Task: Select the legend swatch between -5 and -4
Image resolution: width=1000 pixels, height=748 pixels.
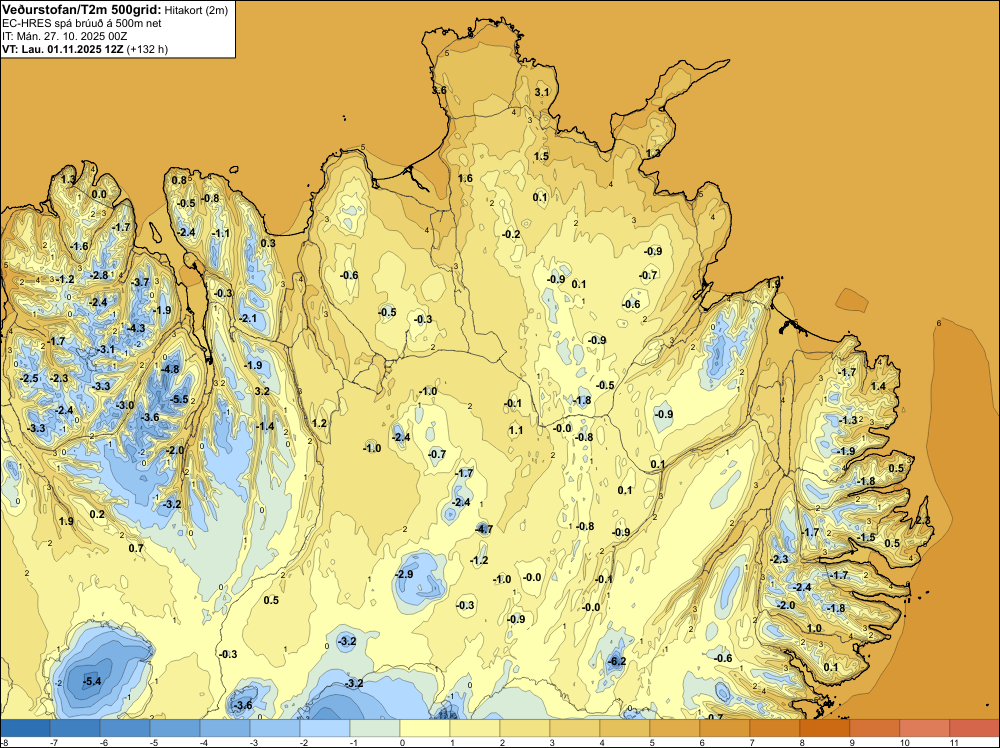Action: point(175,728)
